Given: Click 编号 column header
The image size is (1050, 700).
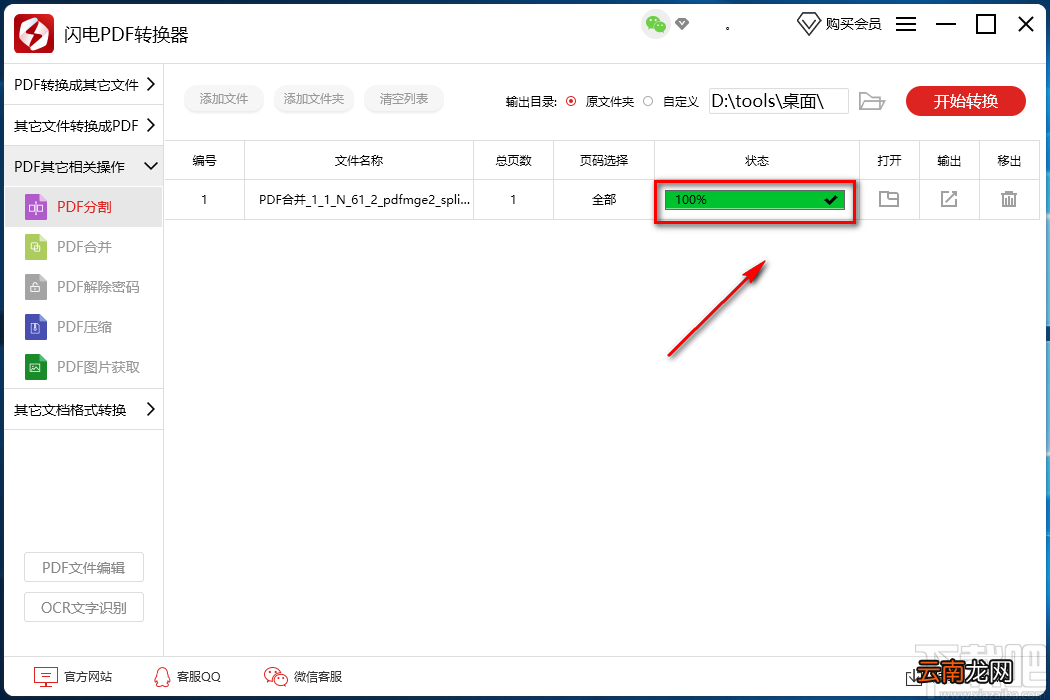Looking at the screenshot, I should pyautogui.click(x=204, y=161).
